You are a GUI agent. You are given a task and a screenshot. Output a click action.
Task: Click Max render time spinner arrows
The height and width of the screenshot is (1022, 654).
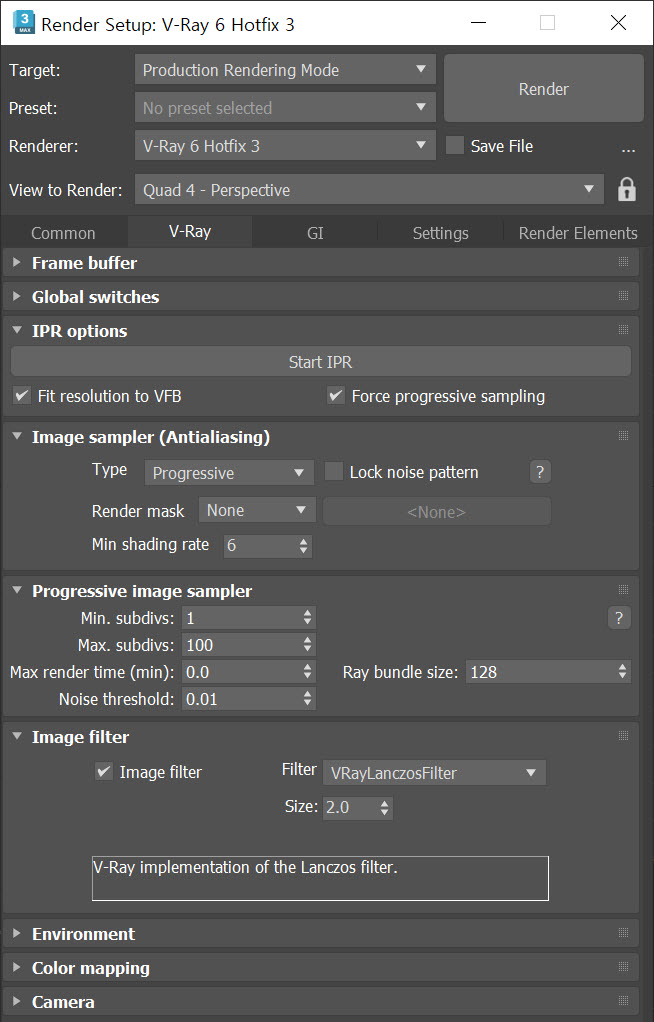(307, 672)
